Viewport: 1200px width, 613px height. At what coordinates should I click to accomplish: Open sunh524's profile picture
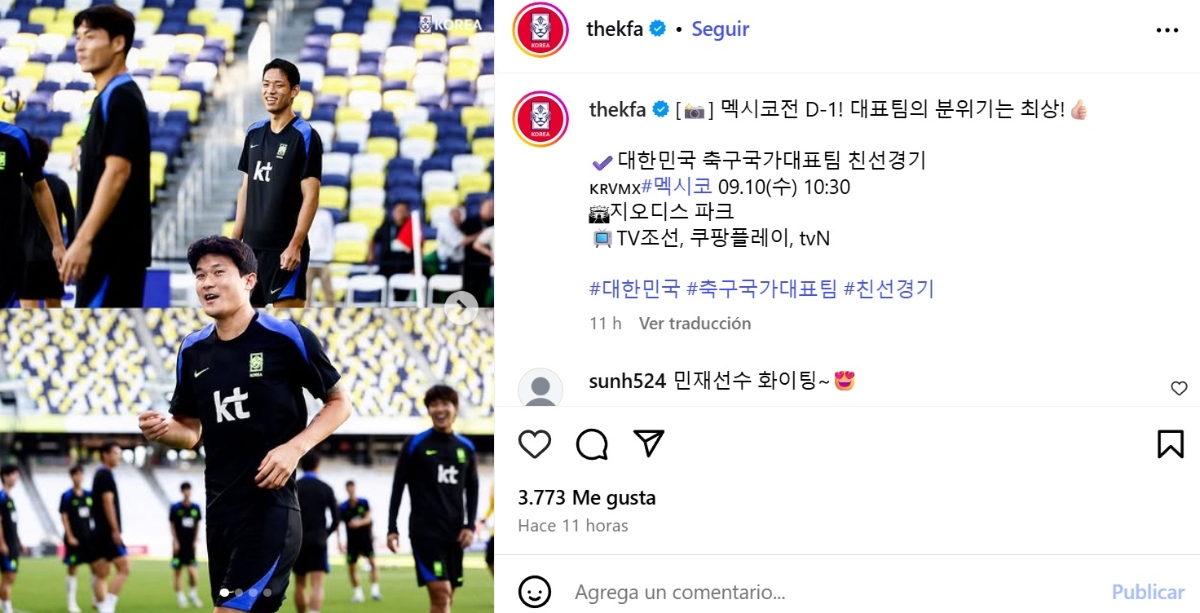click(541, 388)
